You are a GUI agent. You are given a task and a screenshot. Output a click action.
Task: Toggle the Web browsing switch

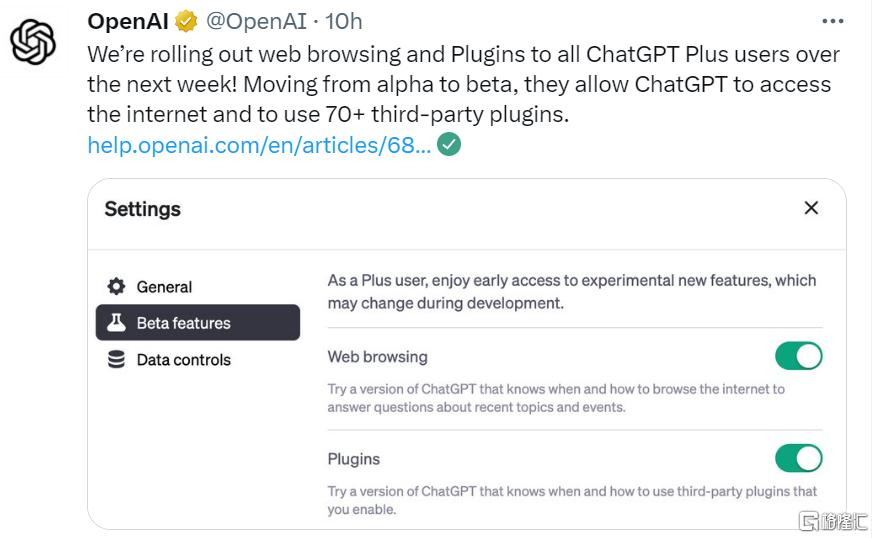(x=798, y=356)
